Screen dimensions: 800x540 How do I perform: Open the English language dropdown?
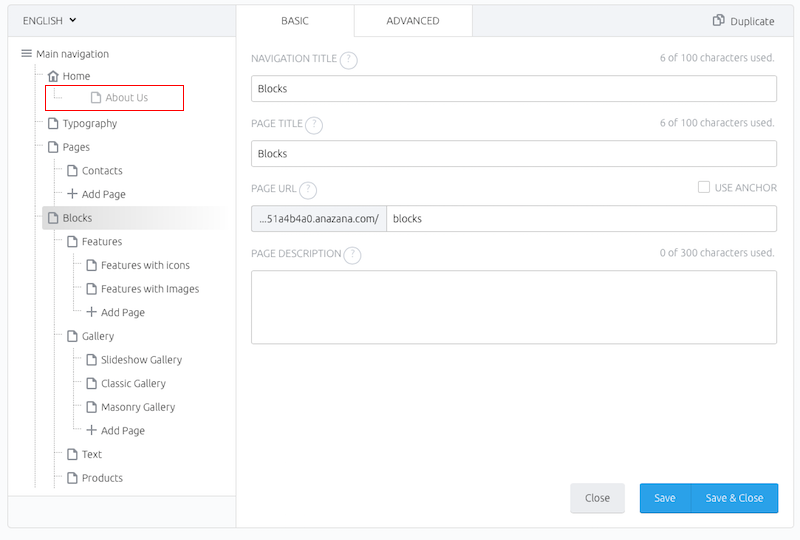(x=49, y=20)
